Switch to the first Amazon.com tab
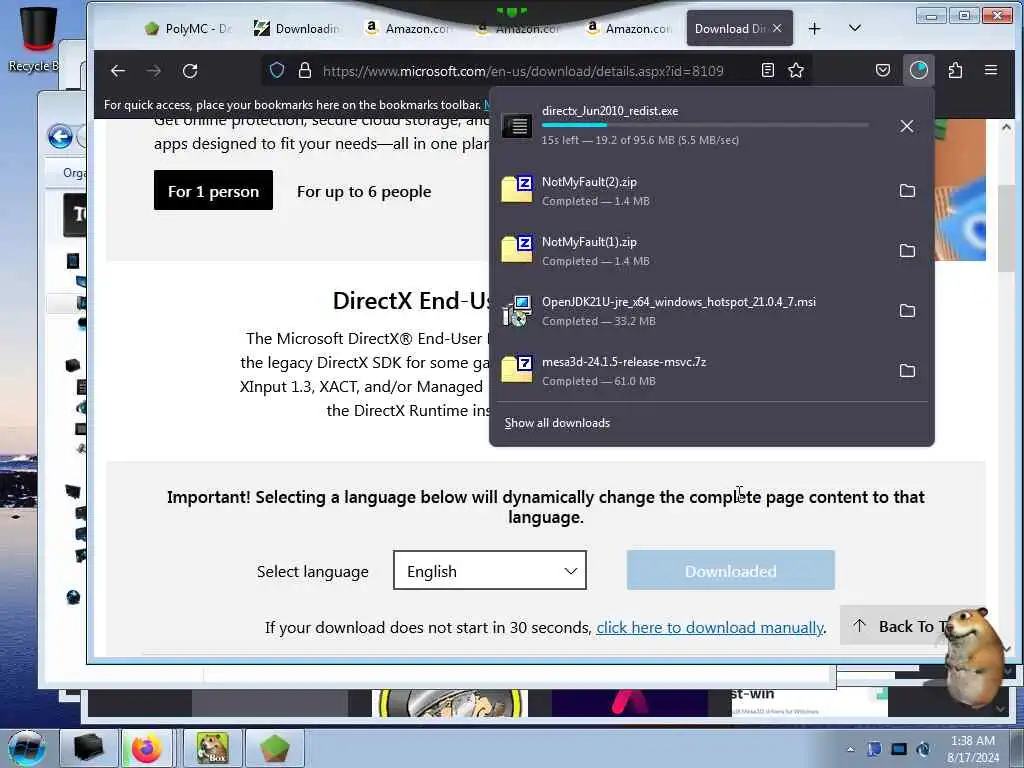This screenshot has width=1024, height=768. (x=408, y=29)
